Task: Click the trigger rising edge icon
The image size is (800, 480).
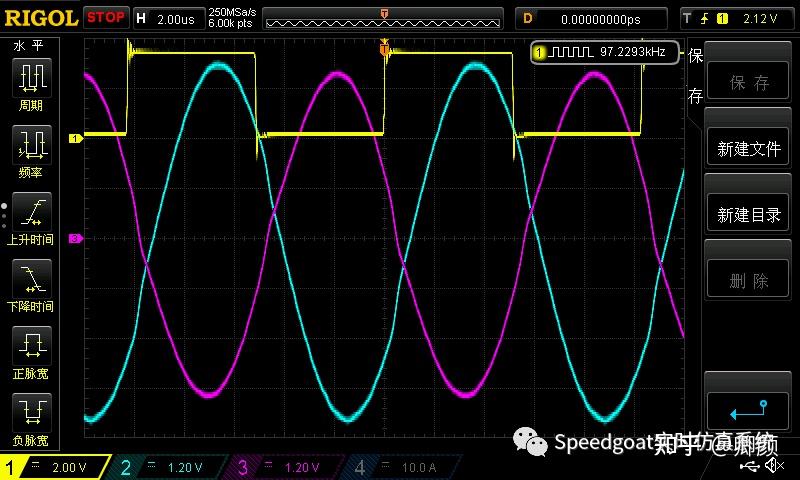Action: point(705,19)
